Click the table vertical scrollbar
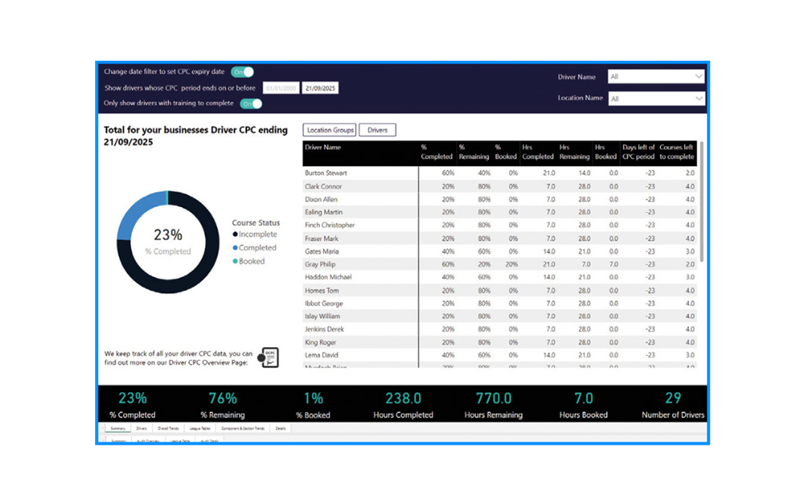This screenshot has height=480, width=800. tap(702, 201)
